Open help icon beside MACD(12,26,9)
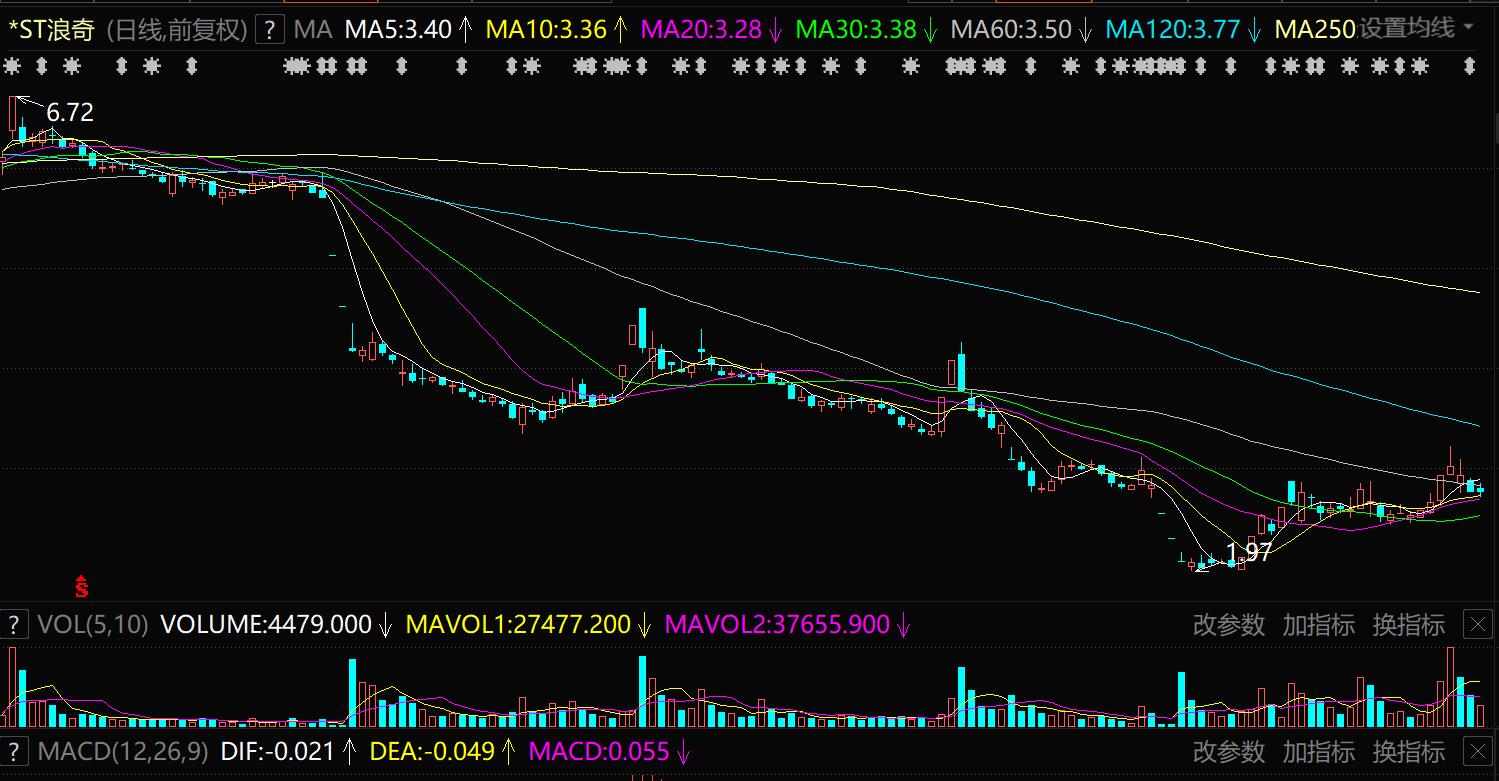 14,751
